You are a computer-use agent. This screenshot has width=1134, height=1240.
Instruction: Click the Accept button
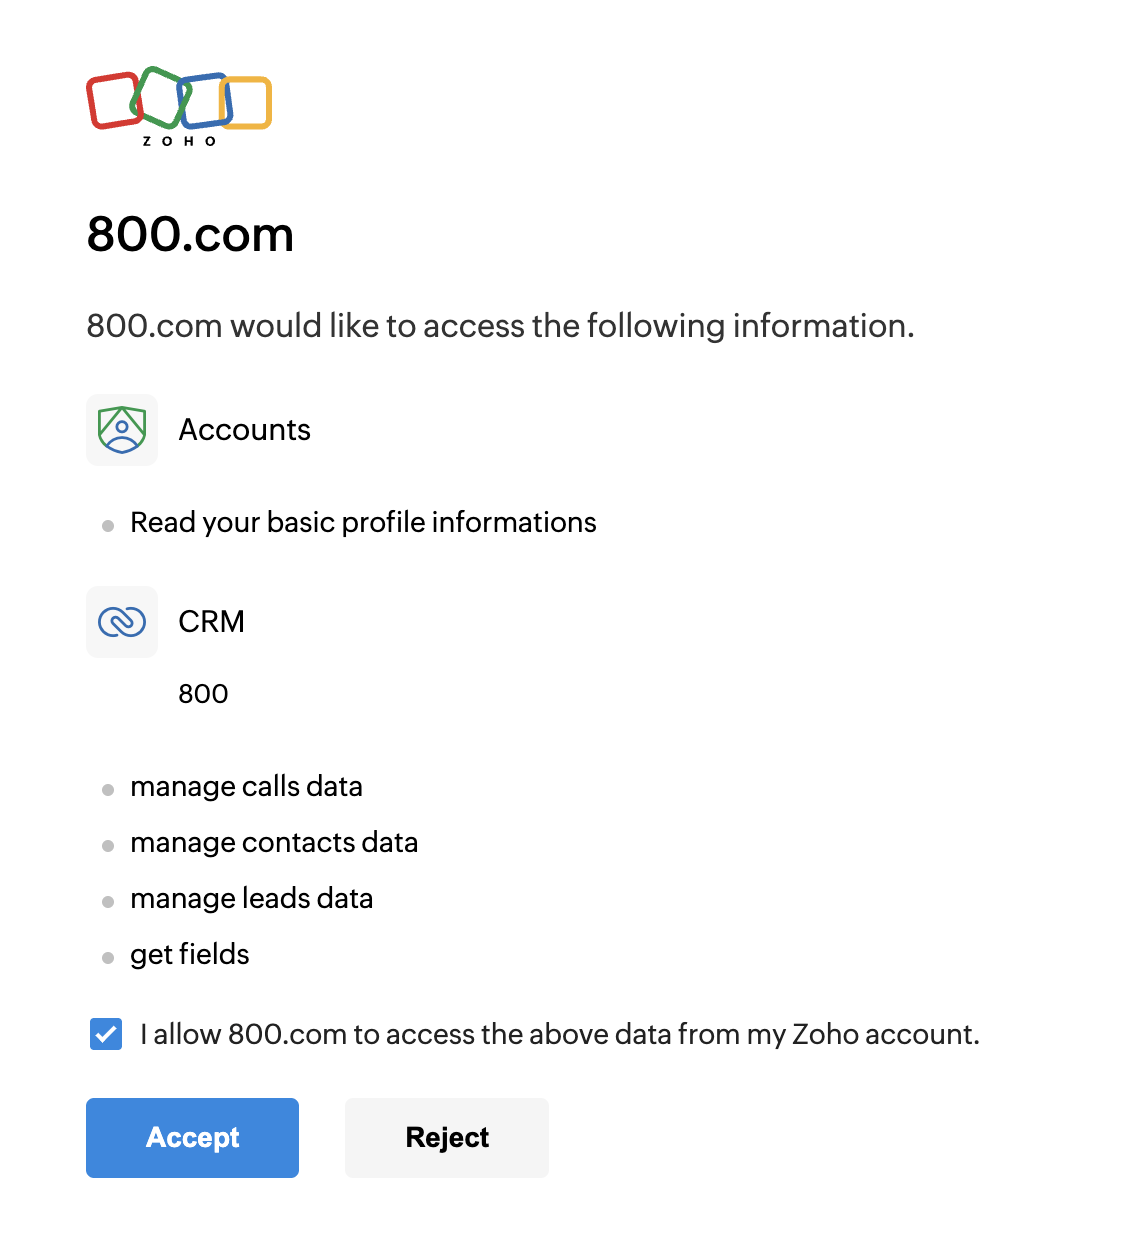[x=192, y=1138]
